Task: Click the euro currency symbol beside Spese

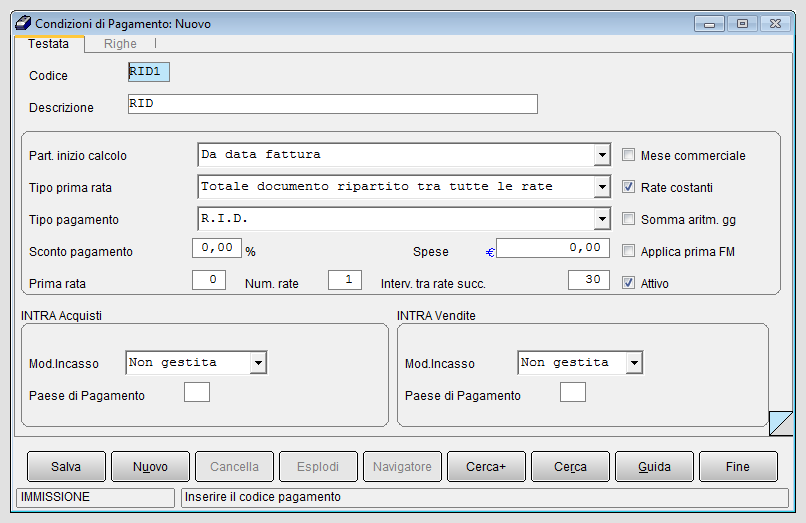Action: pyautogui.click(x=490, y=253)
